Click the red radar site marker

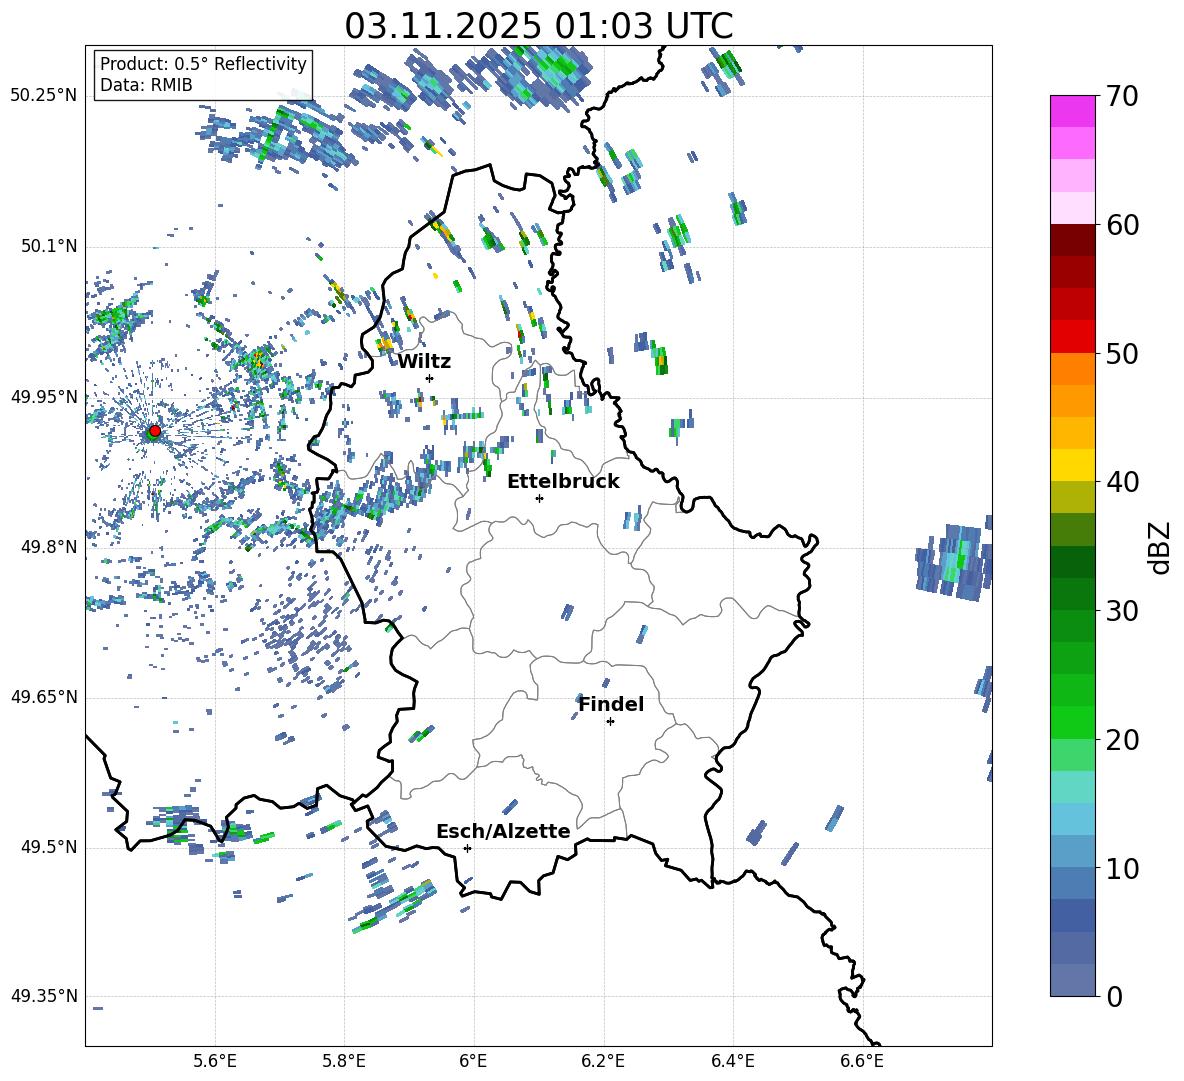coord(155,431)
